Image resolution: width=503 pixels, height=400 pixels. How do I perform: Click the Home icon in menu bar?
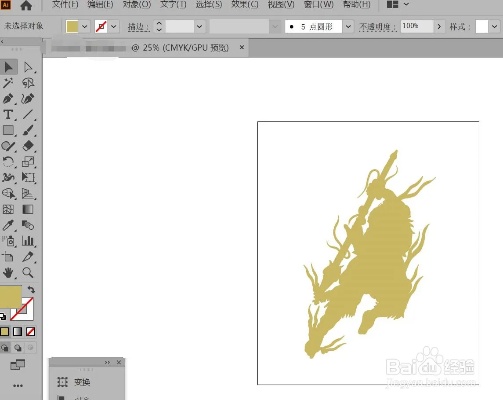click(x=26, y=5)
